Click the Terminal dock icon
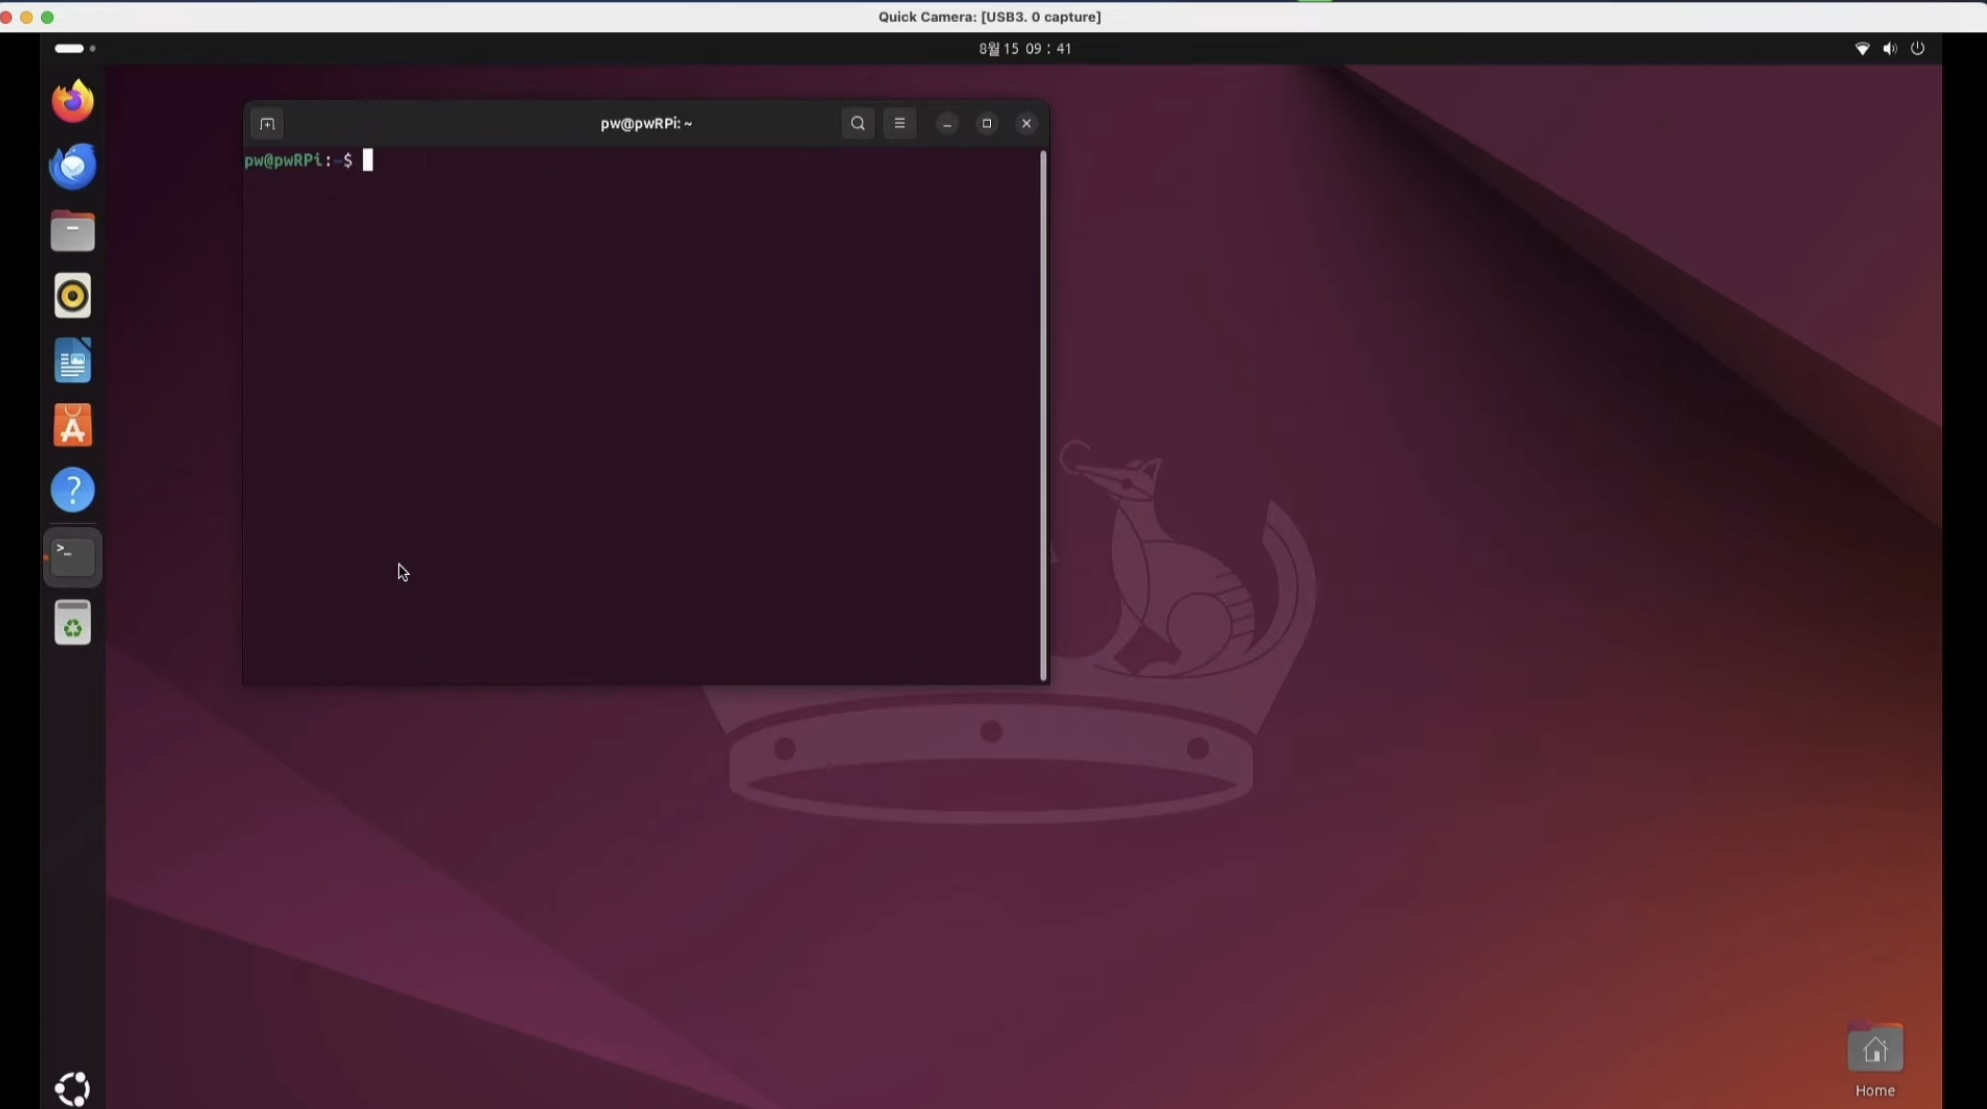 coord(72,557)
